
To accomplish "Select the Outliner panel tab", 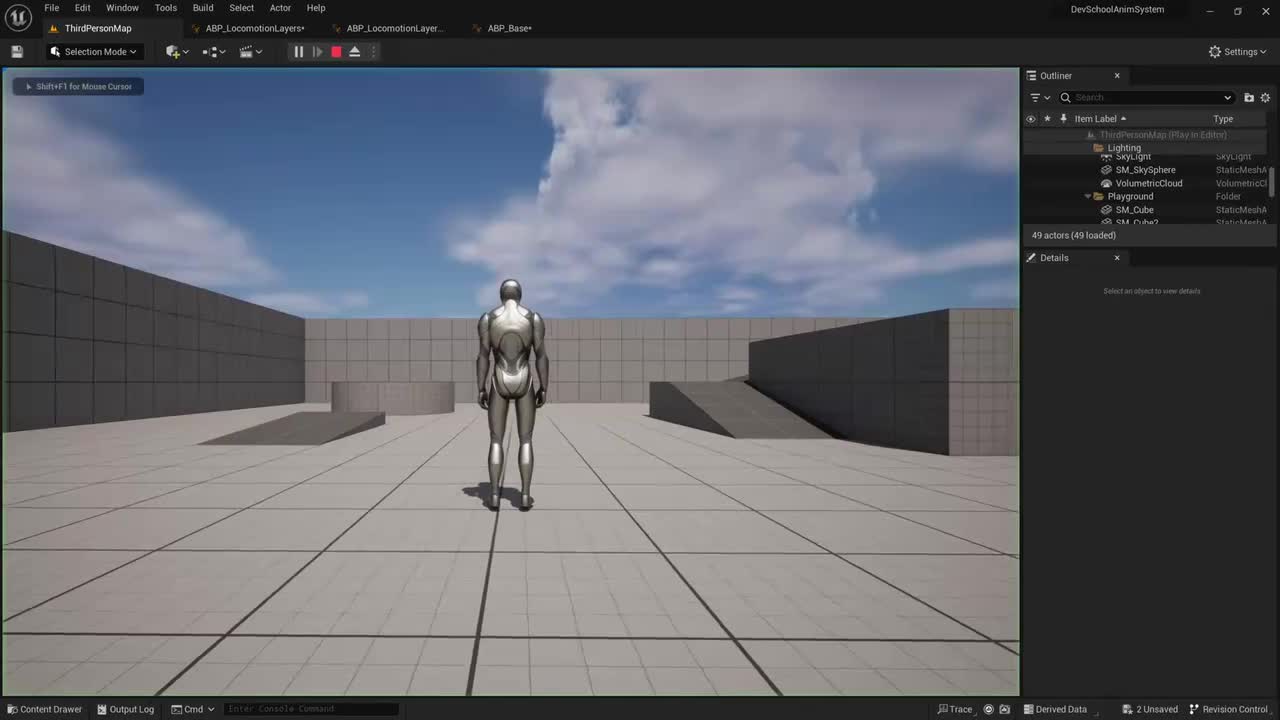I will (1055, 76).
